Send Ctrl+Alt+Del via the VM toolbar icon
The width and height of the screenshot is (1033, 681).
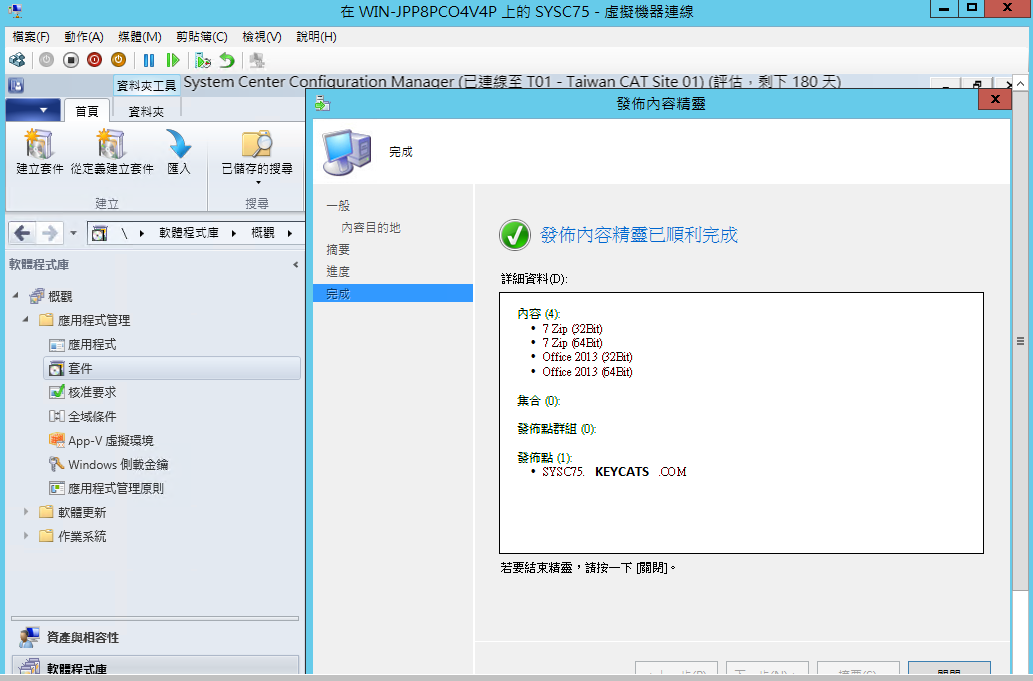point(17,61)
